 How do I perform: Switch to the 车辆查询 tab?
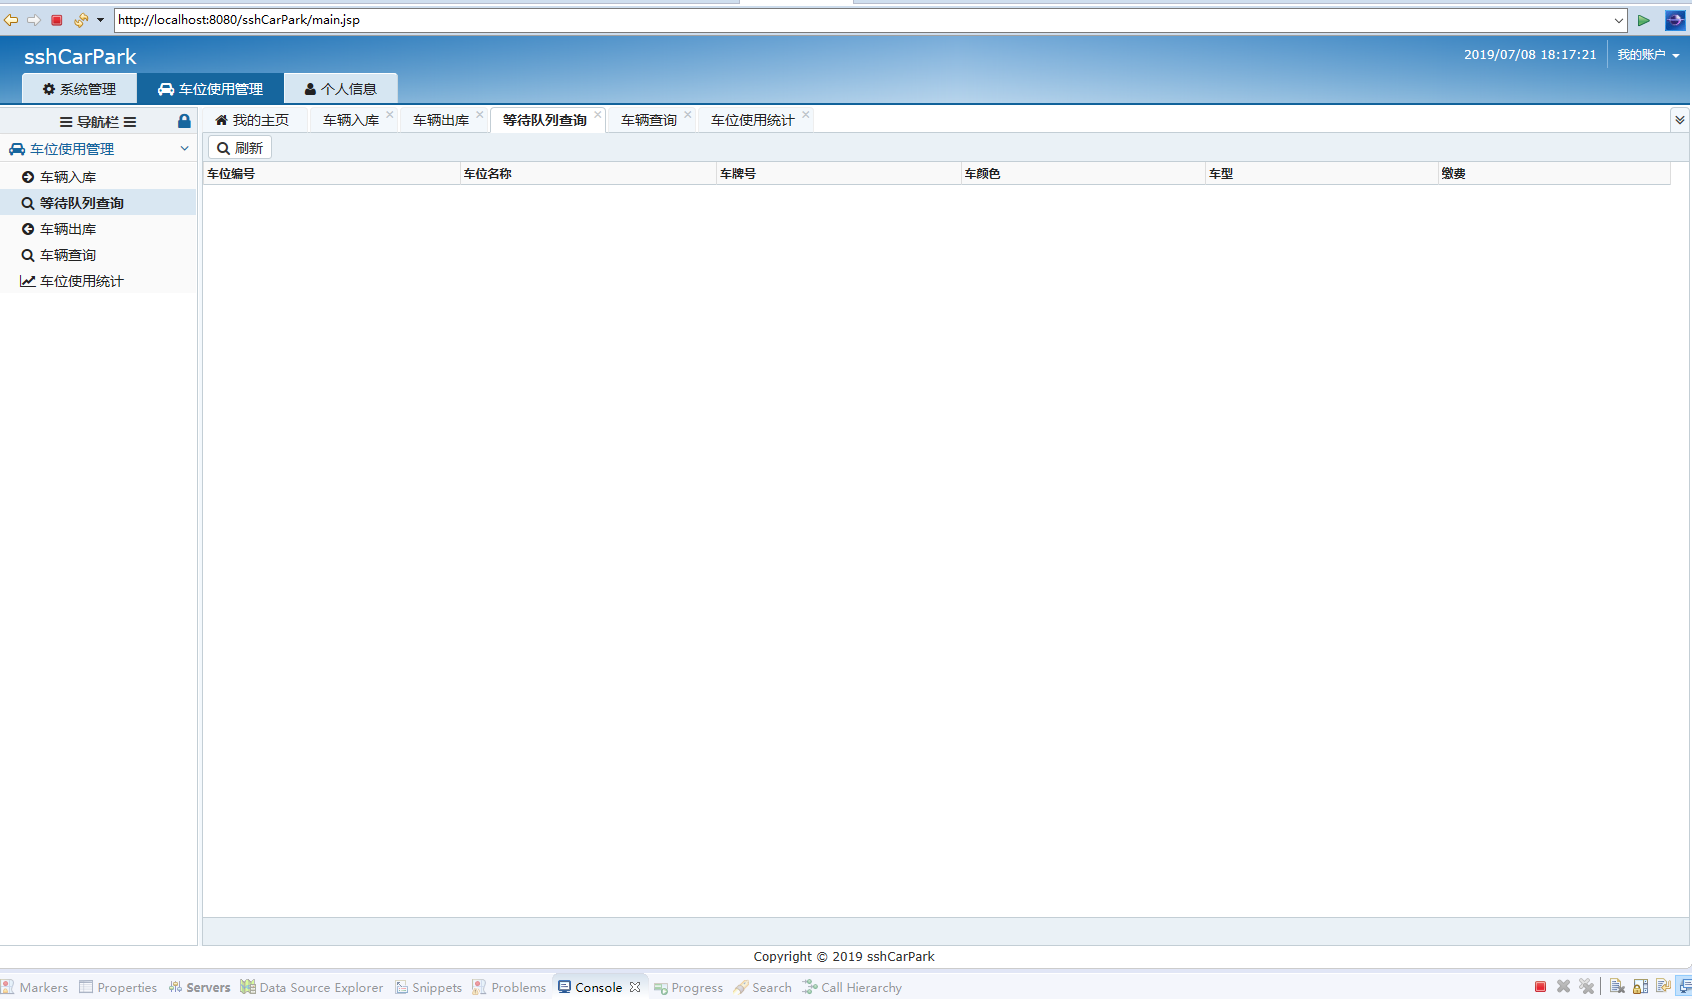(x=649, y=120)
